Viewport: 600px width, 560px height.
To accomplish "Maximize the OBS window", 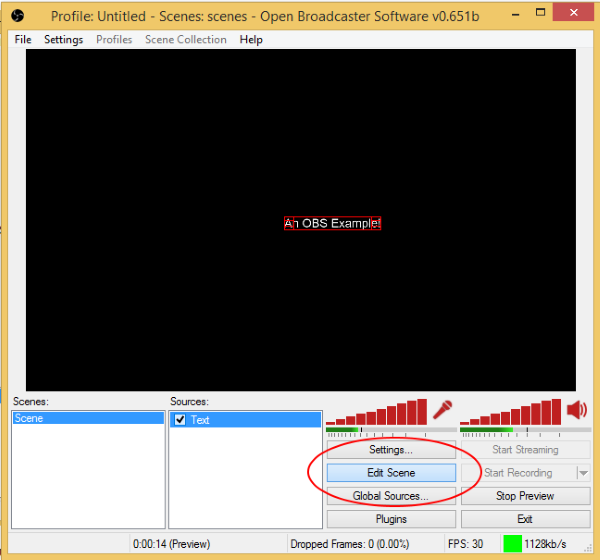I will click(x=527, y=14).
